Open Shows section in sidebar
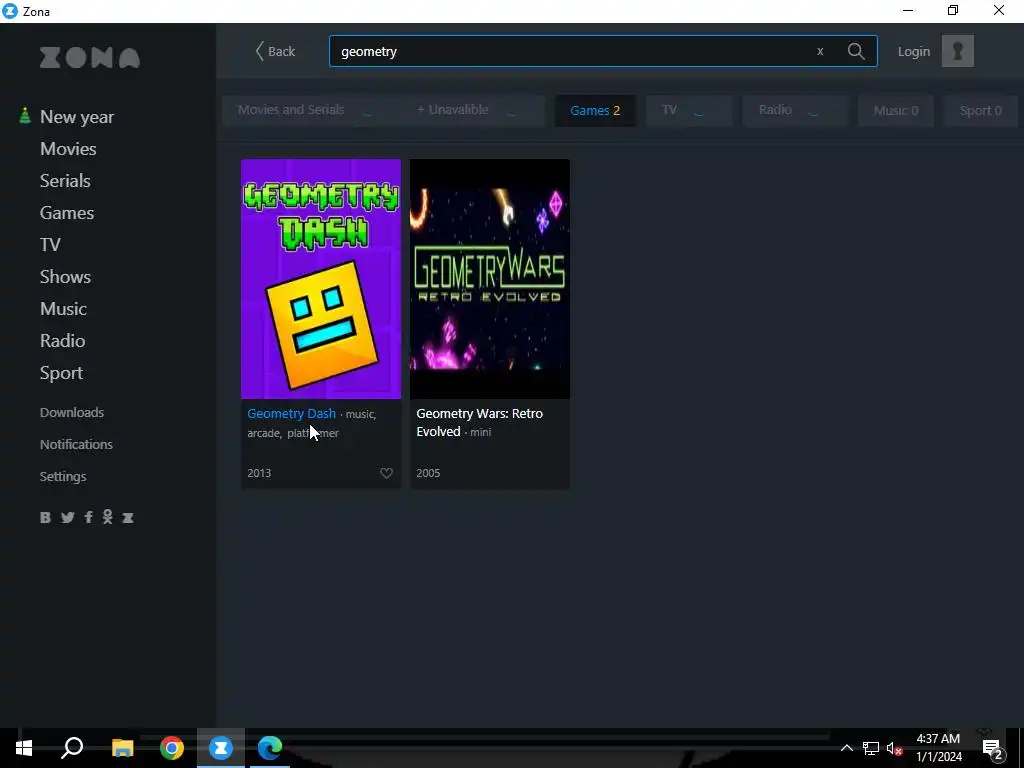This screenshot has height=768, width=1024. pyautogui.click(x=65, y=276)
